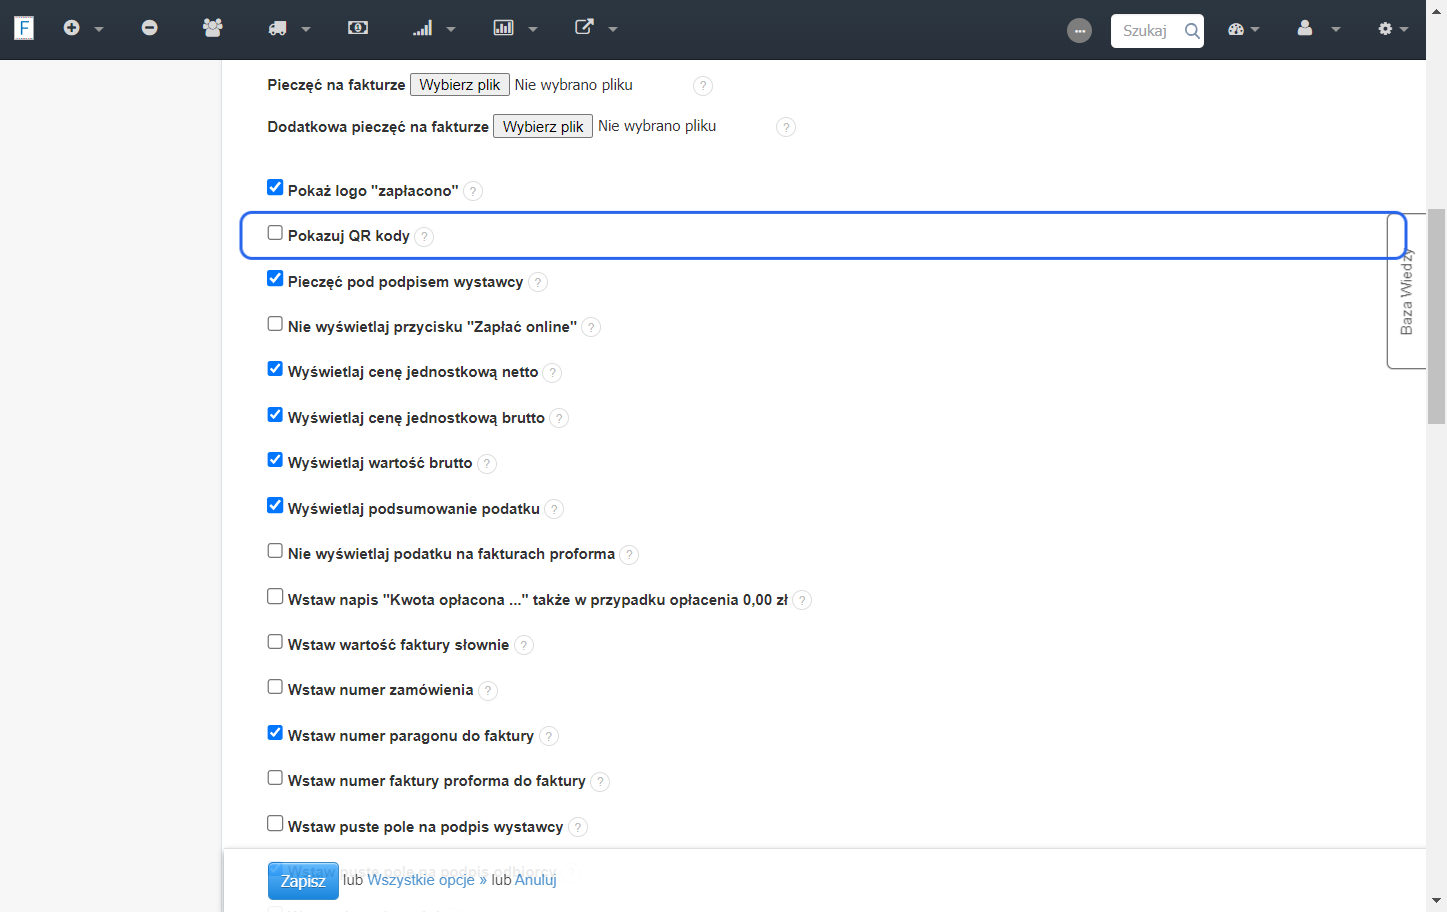Image resolution: width=1447 pixels, height=912 pixels.
Task: Click the Zapisz save button
Action: pos(303,881)
